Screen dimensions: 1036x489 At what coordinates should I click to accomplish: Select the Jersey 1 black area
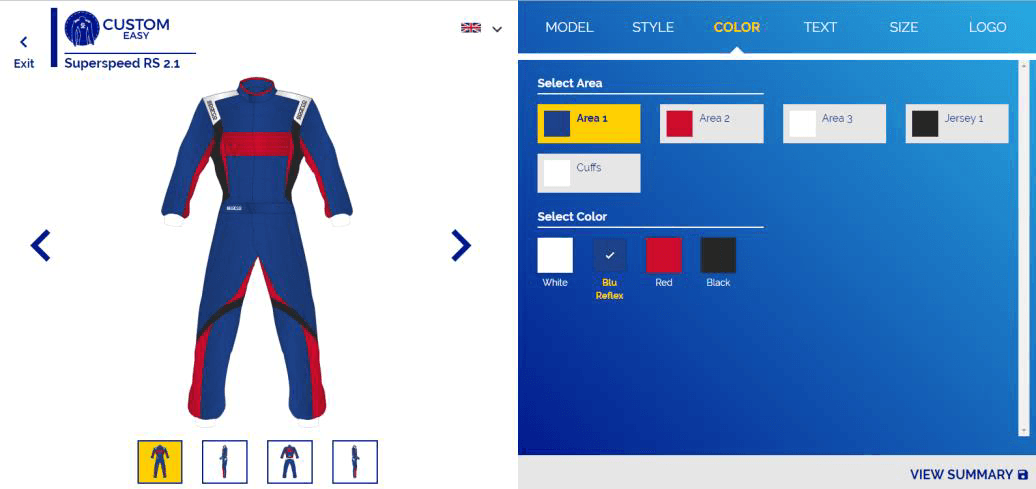coord(957,124)
